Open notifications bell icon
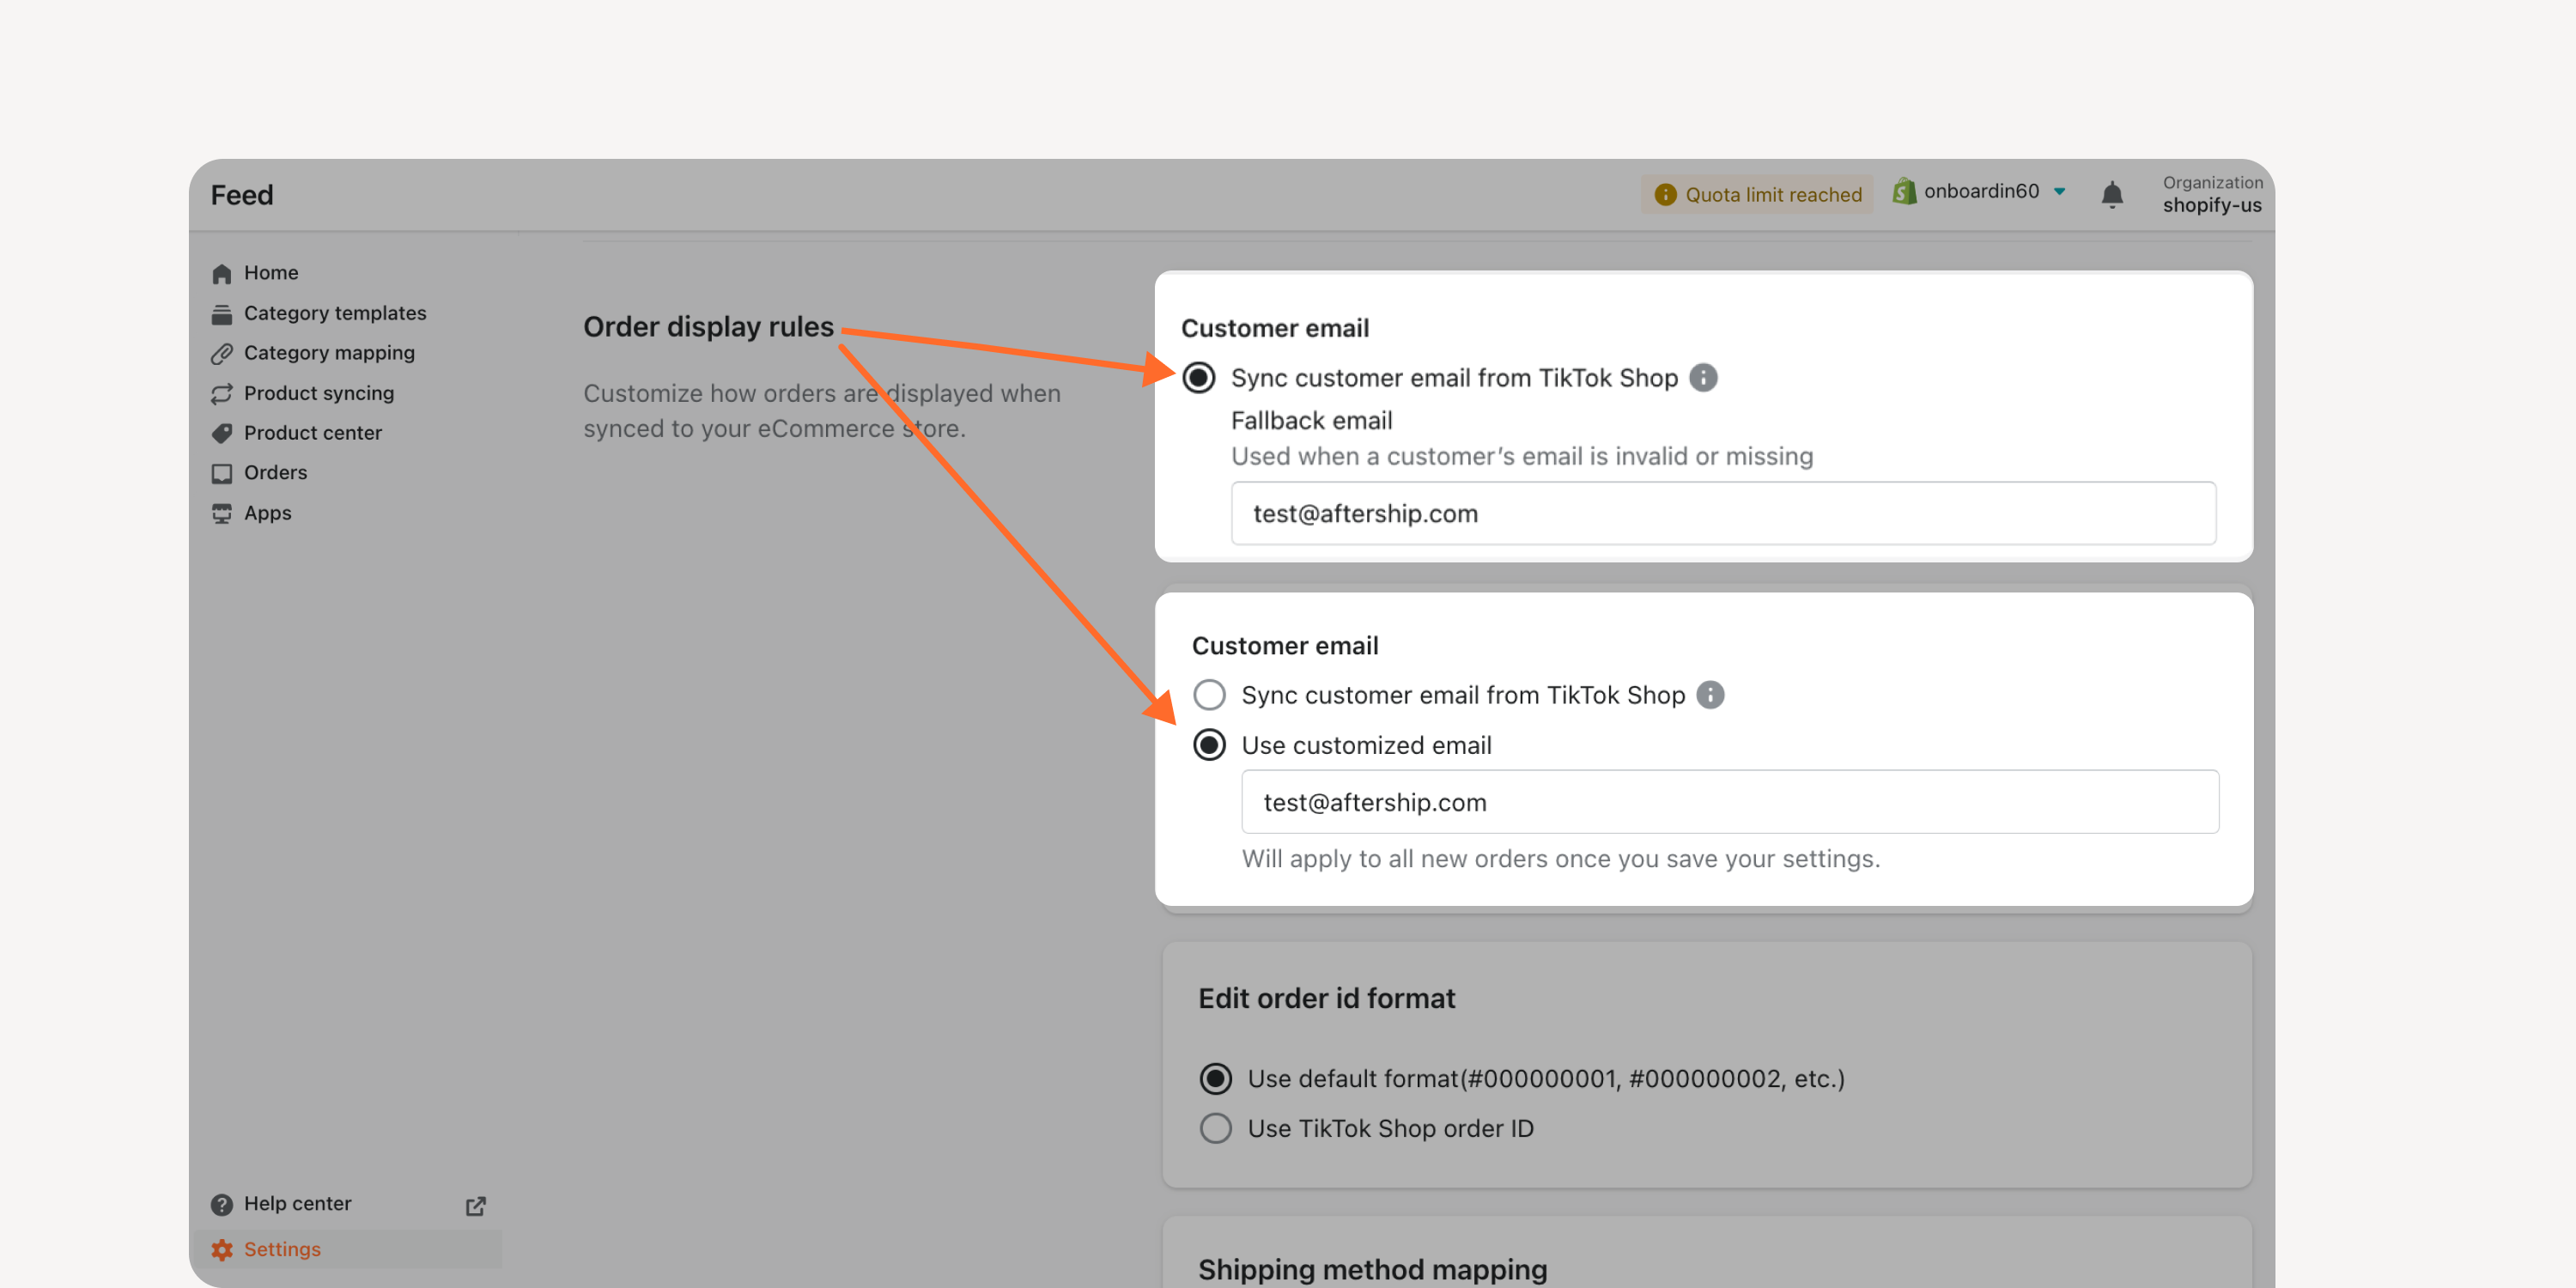The height and width of the screenshot is (1288, 2576). click(x=2112, y=194)
